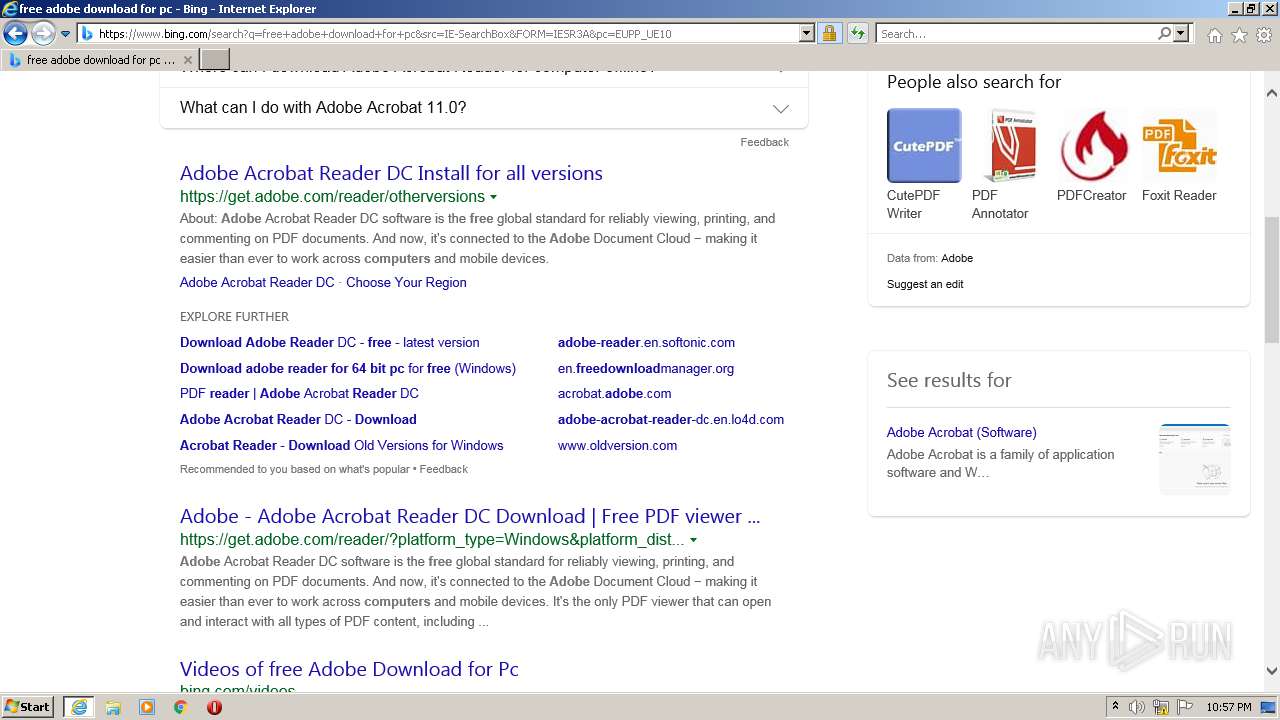Open 'Videos of free Adobe Download for Pc'
Image resolution: width=1280 pixels, height=720 pixels.
pos(349,669)
